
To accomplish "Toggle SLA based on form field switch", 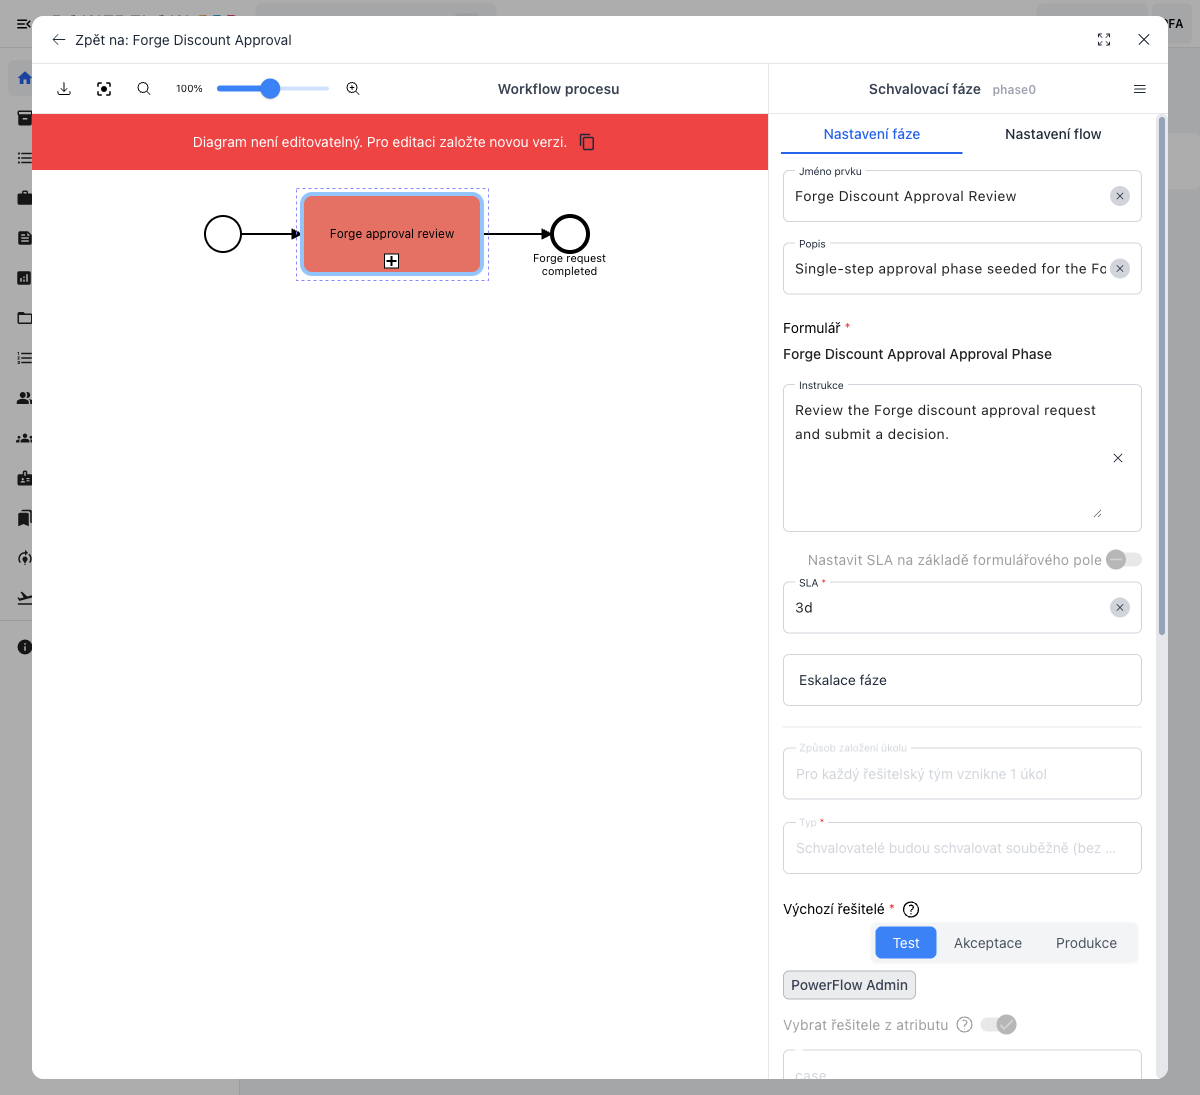I will 1124,560.
